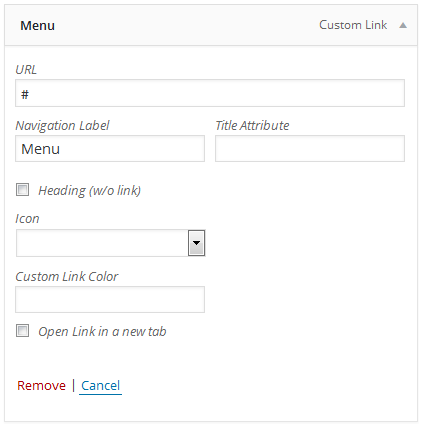Focus the Navigation Label field with Menu
423x428 pixels.
110,149
